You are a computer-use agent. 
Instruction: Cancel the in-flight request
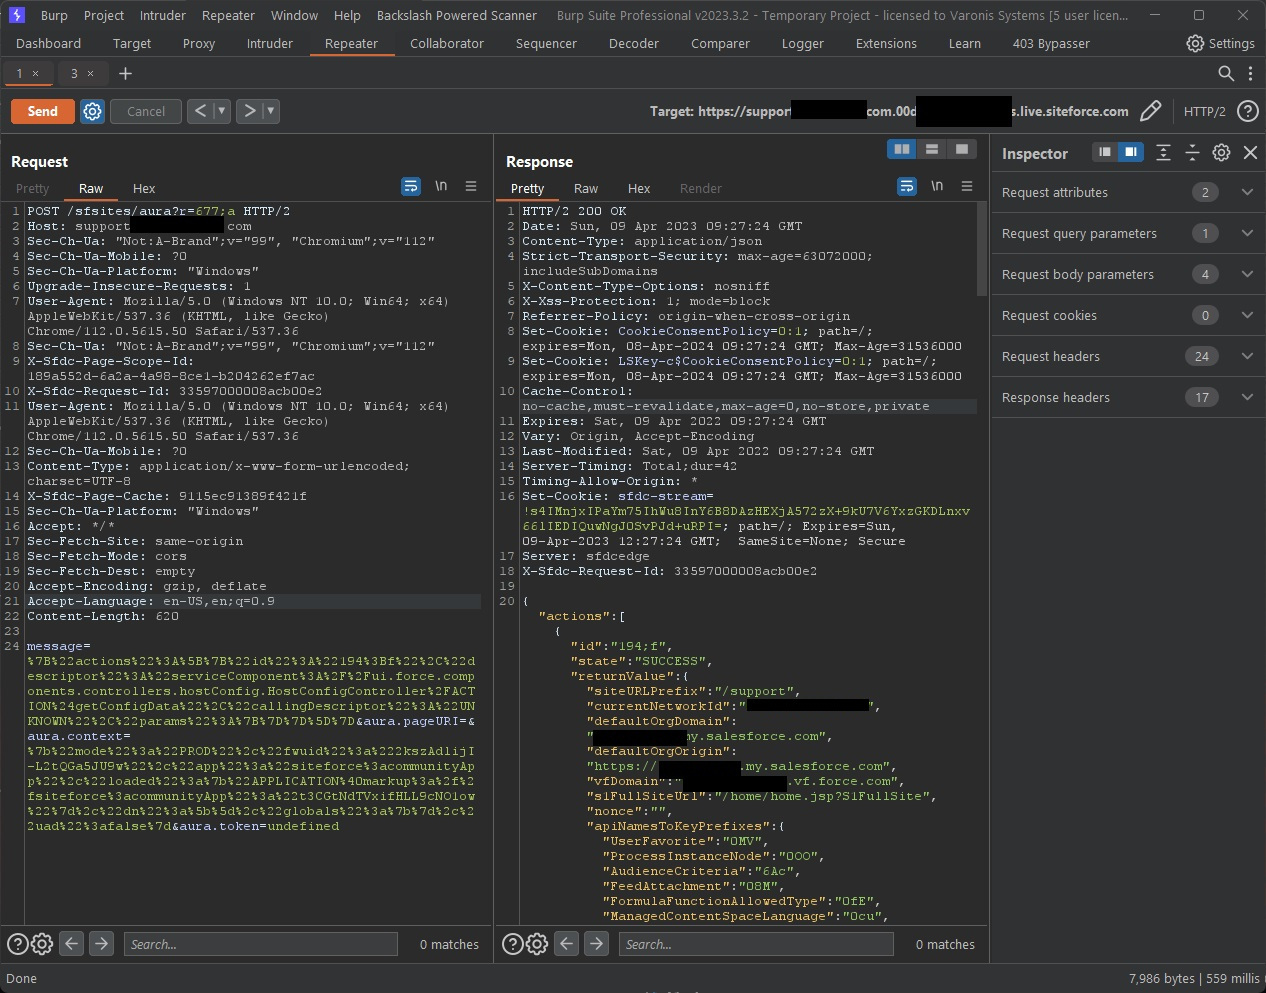[x=146, y=111]
